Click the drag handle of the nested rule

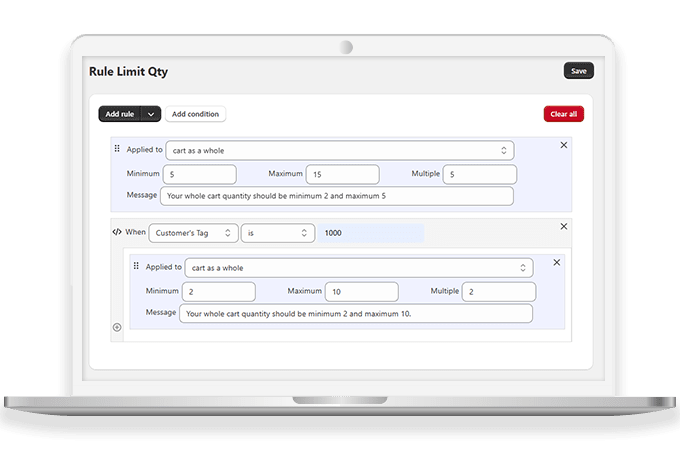[136, 267]
